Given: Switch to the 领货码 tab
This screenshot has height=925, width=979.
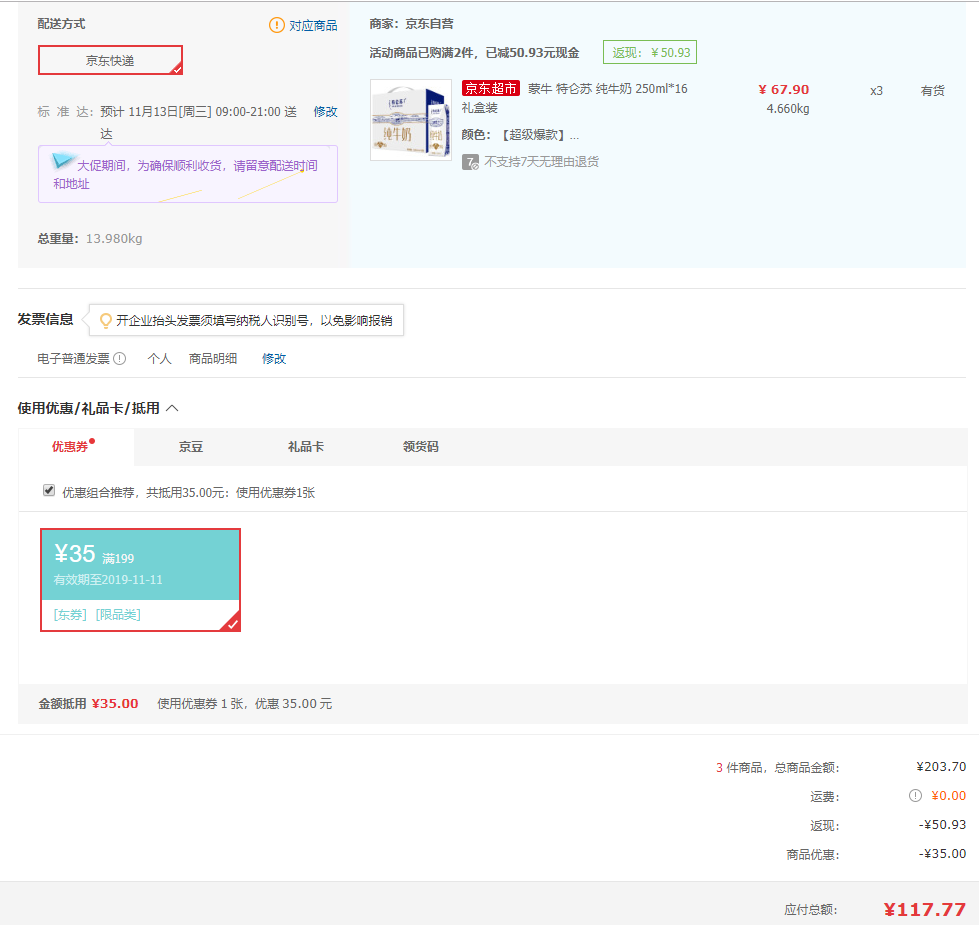Looking at the screenshot, I should point(421,447).
